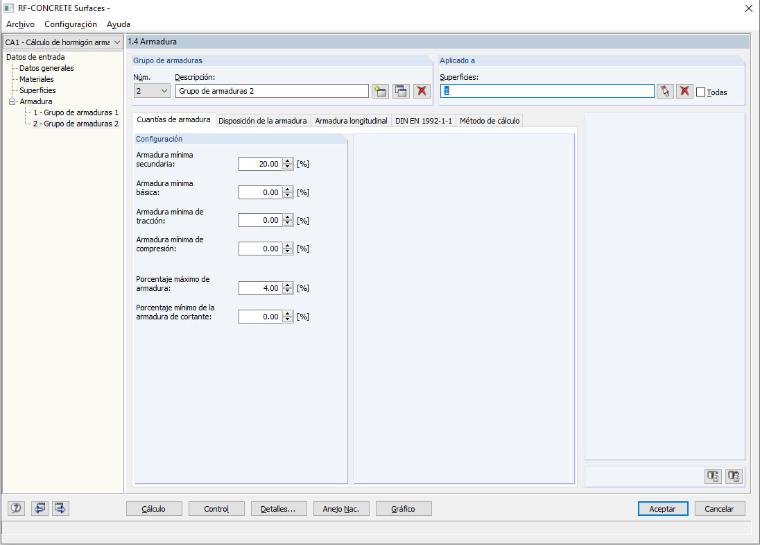
Task: Select Superficies in the tree
Action: [x=37, y=90]
